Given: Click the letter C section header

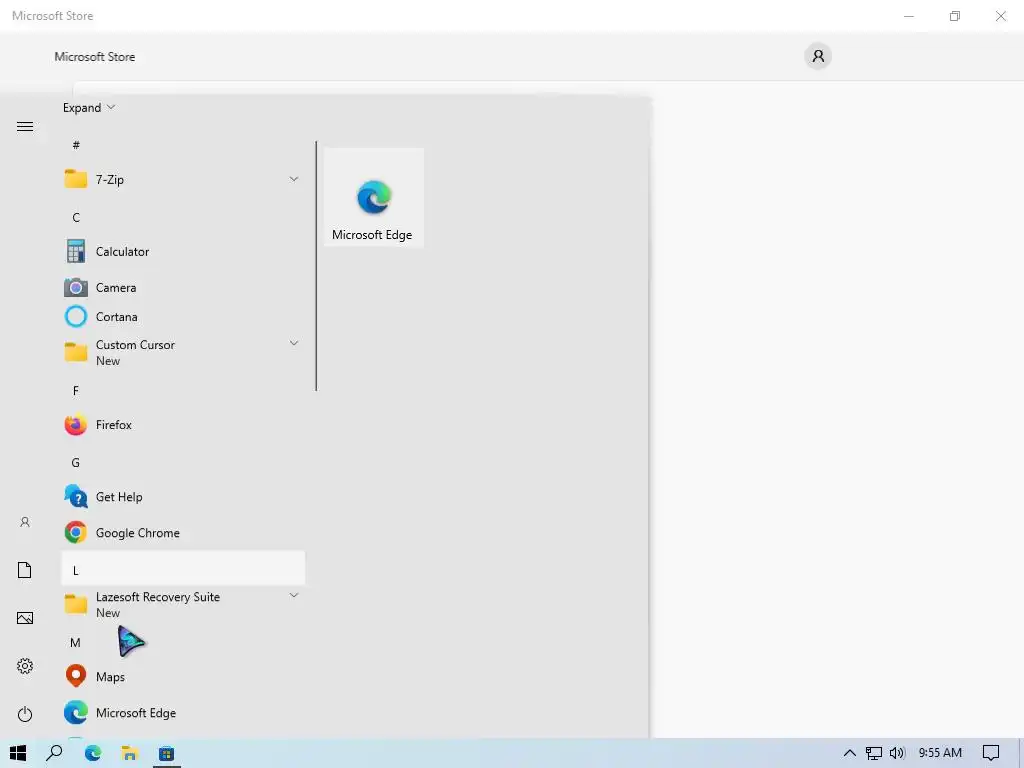Looking at the screenshot, I should coord(76,217).
